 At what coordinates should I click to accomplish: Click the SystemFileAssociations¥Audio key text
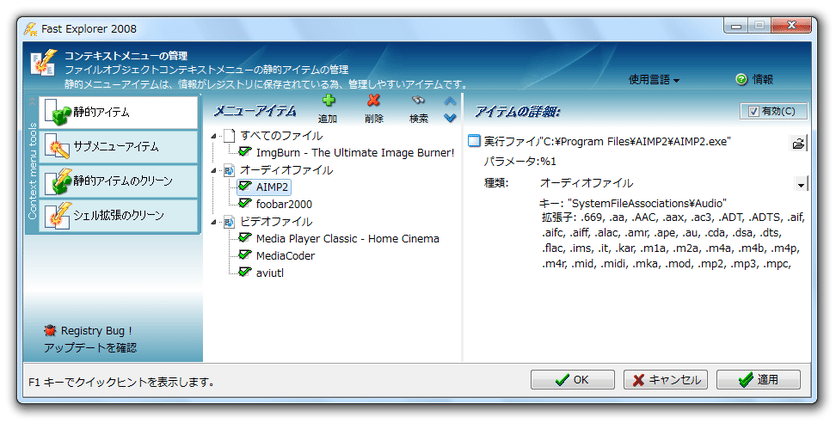coord(647,203)
